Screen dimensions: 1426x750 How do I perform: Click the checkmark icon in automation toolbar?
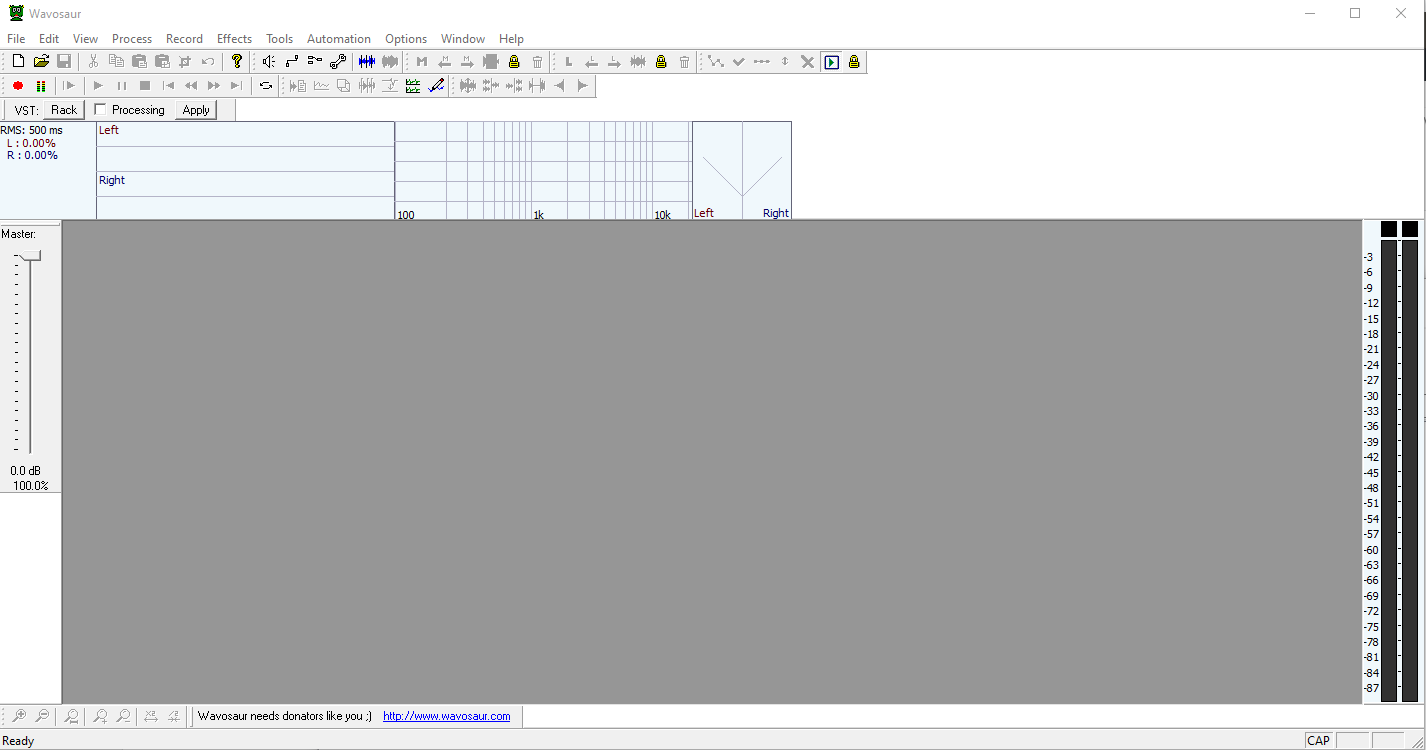click(739, 62)
